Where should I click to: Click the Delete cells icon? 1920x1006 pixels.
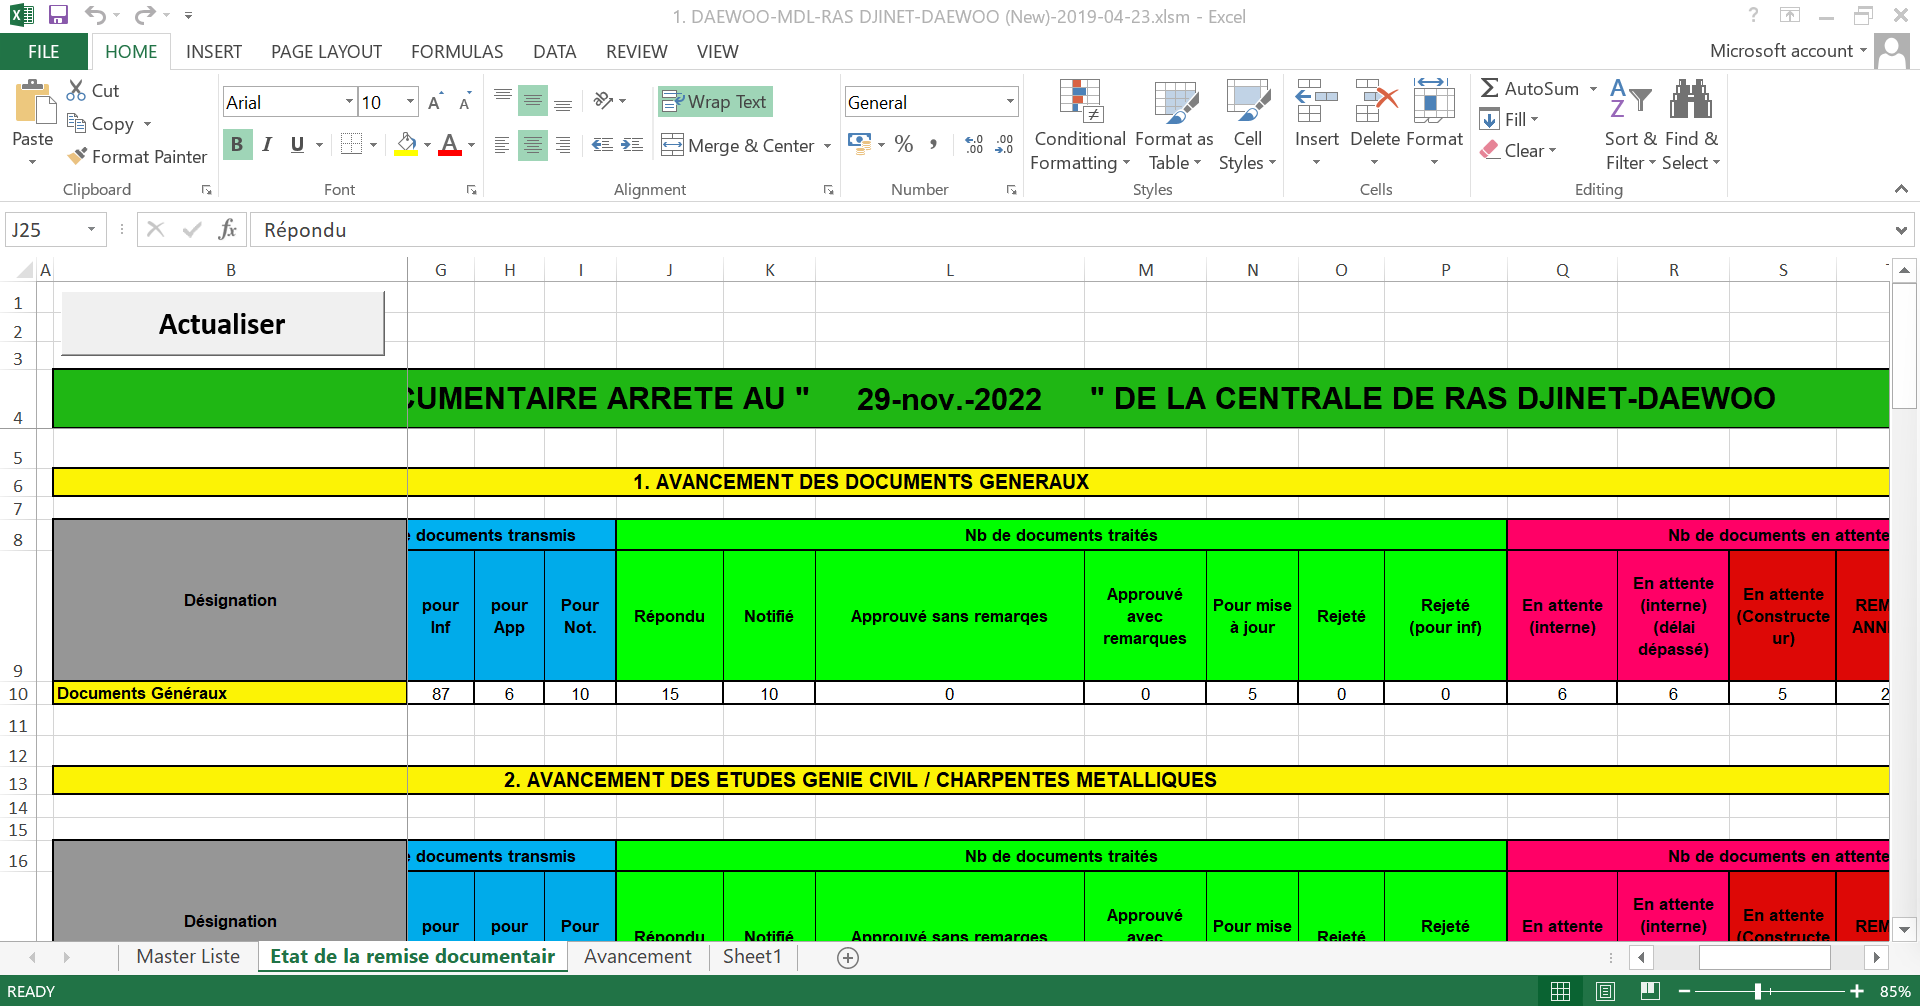tap(1376, 101)
